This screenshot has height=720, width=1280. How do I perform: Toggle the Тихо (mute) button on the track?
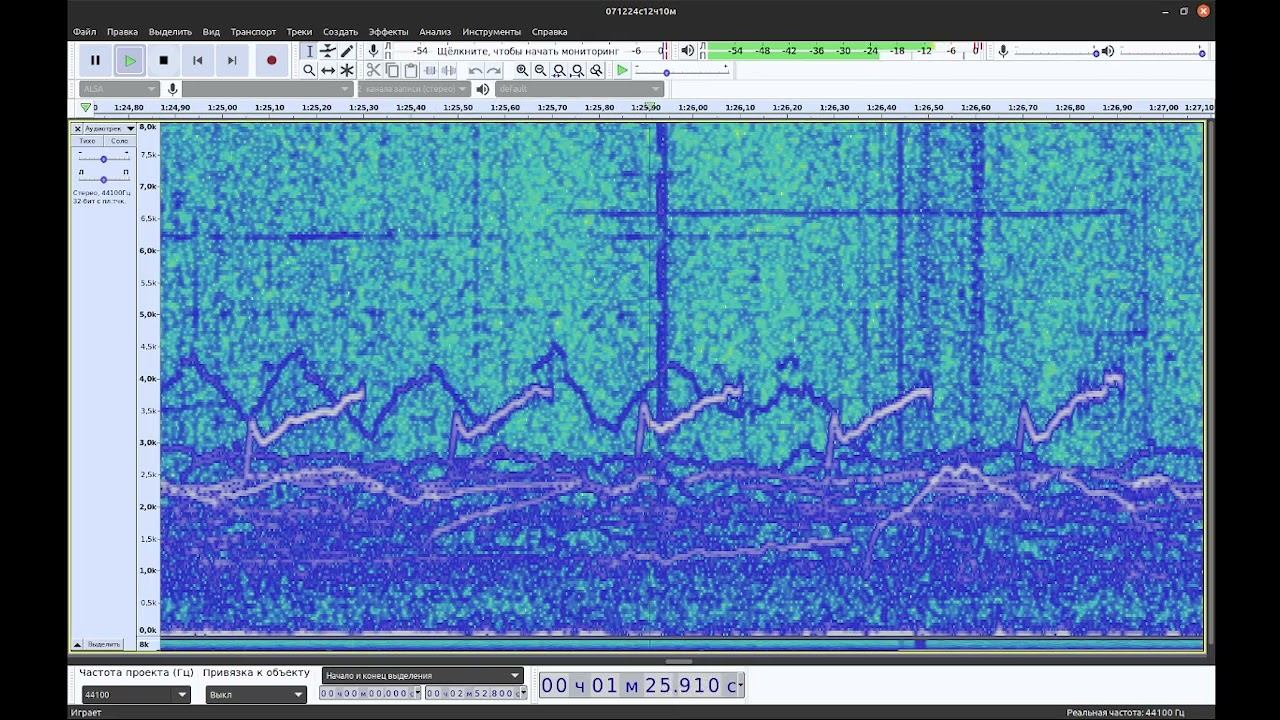coord(88,141)
